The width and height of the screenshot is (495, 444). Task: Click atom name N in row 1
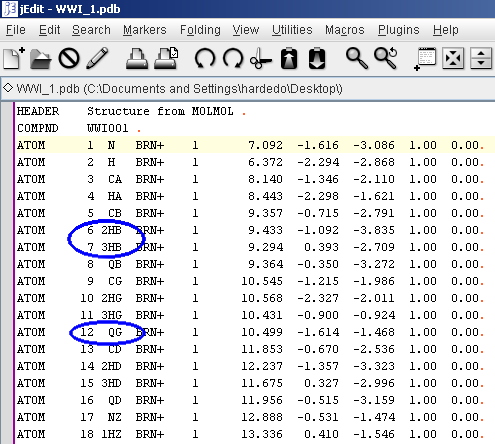pyautogui.click(x=111, y=145)
